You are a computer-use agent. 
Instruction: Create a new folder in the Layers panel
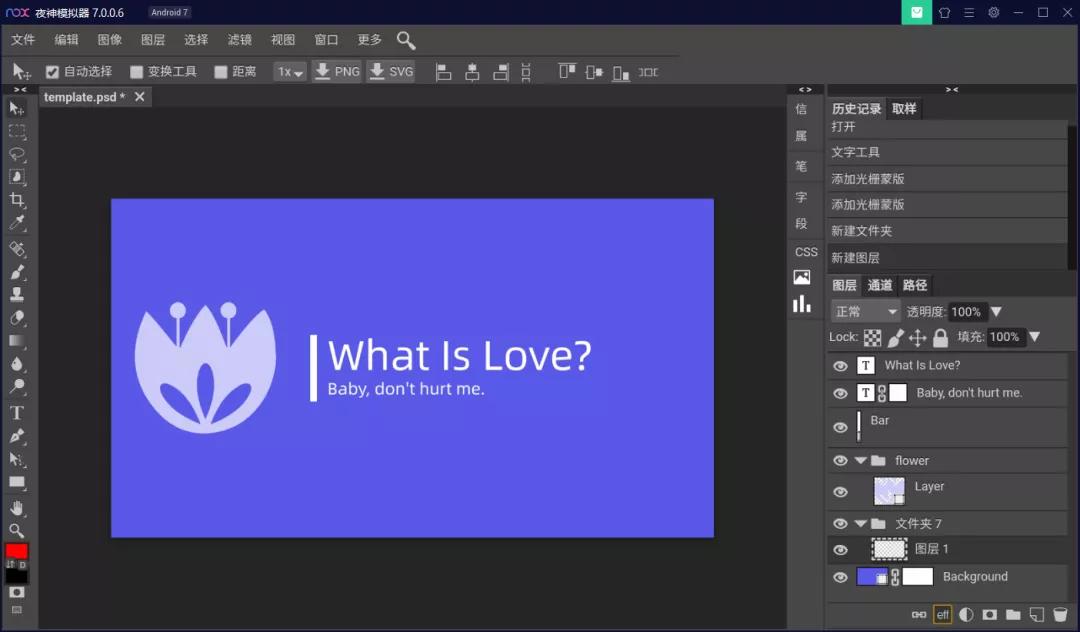[1013, 614]
